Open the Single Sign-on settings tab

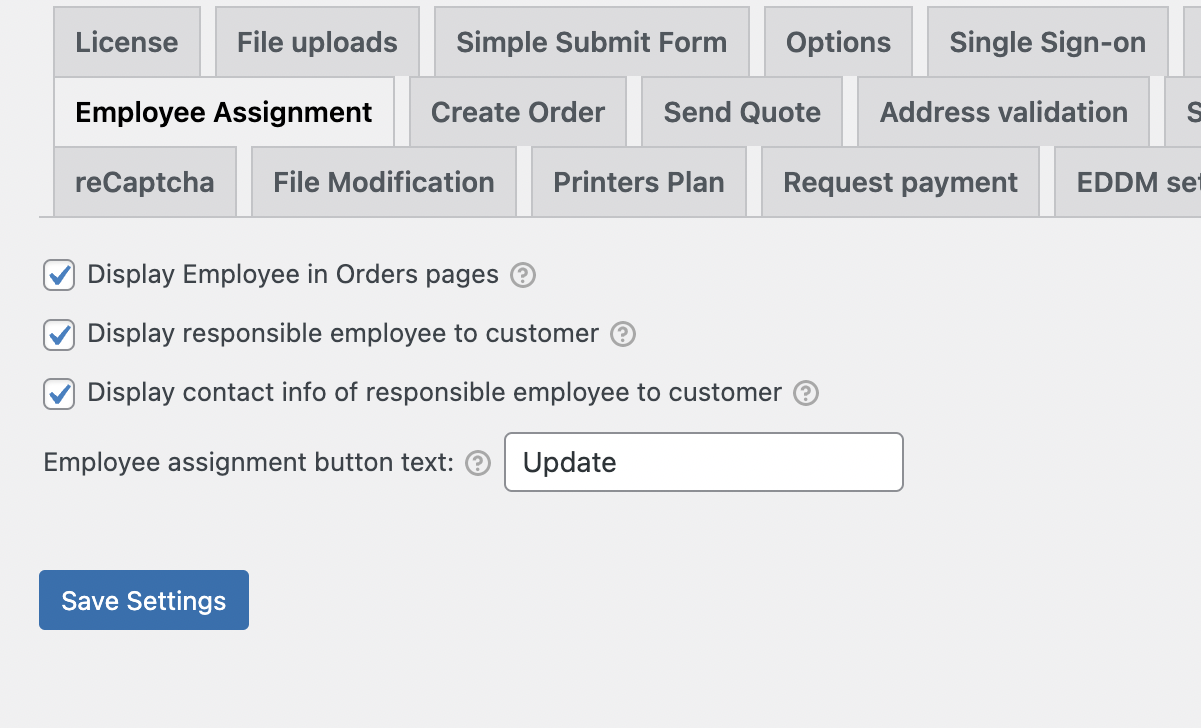point(1046,42)
